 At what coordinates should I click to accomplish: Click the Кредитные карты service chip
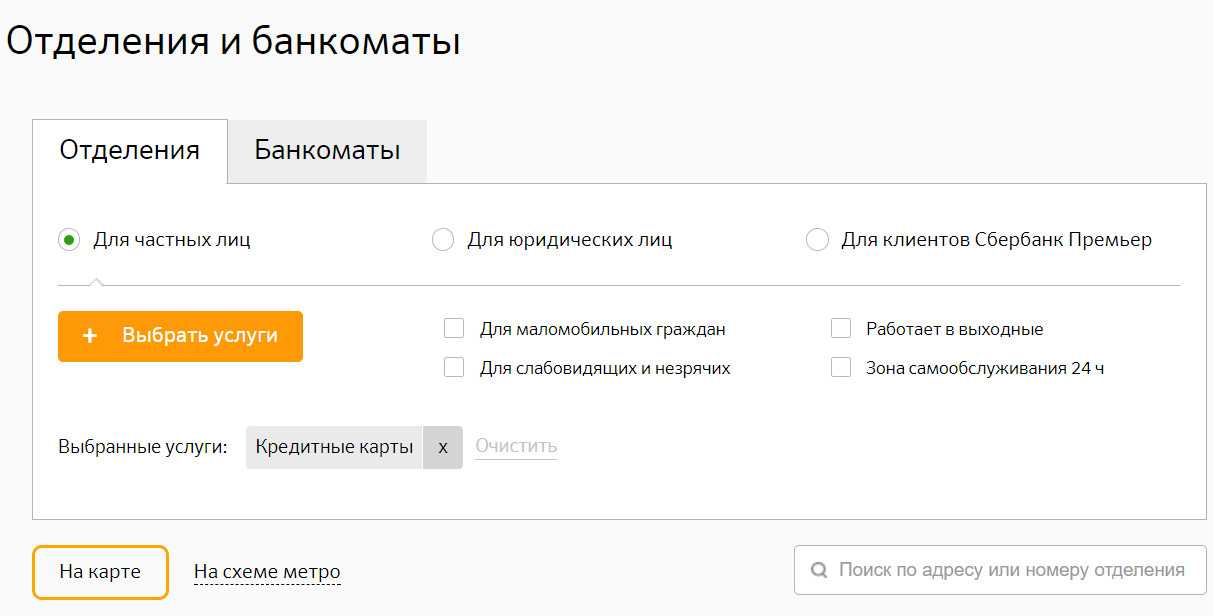tap(334, 447)
